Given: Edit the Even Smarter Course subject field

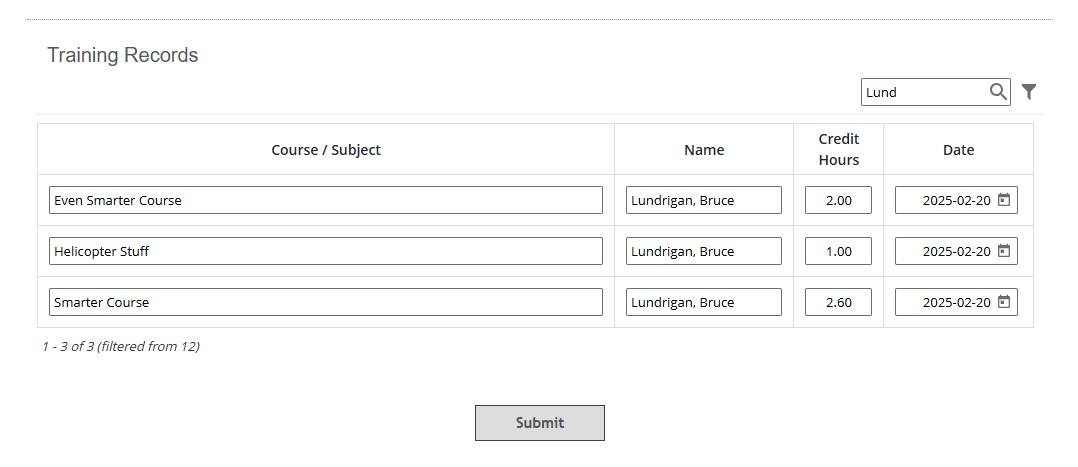Looking at the screenshot, I should [x=326, y=200].
